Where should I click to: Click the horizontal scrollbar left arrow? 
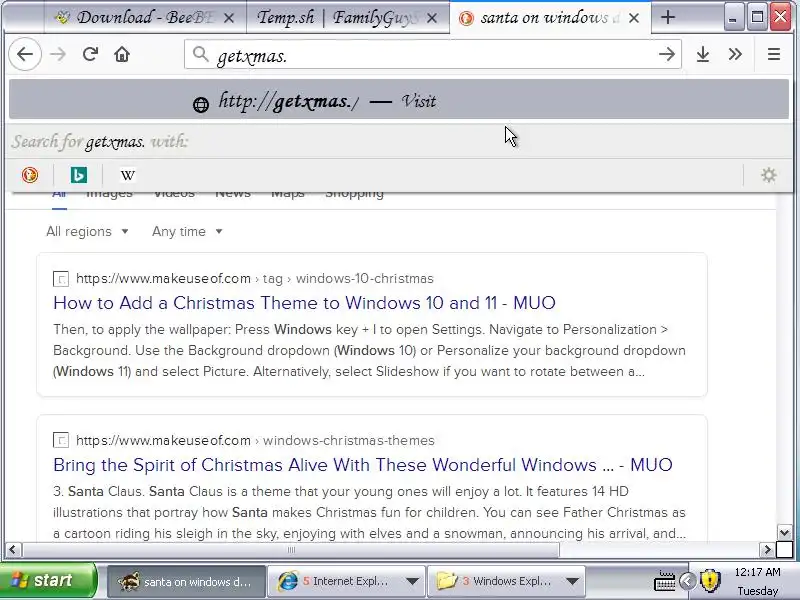tap(13, 549)
